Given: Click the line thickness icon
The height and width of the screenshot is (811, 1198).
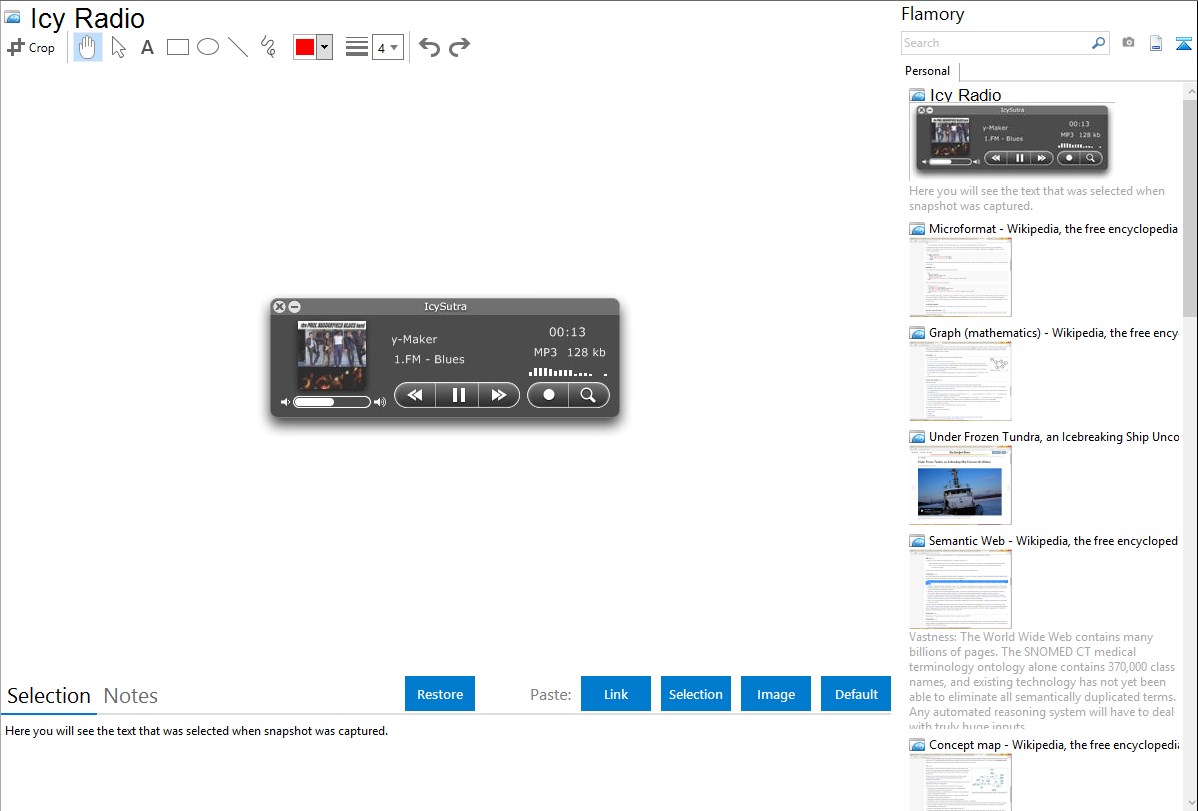Looking at the screenshot, I should (x=356, y=47).
